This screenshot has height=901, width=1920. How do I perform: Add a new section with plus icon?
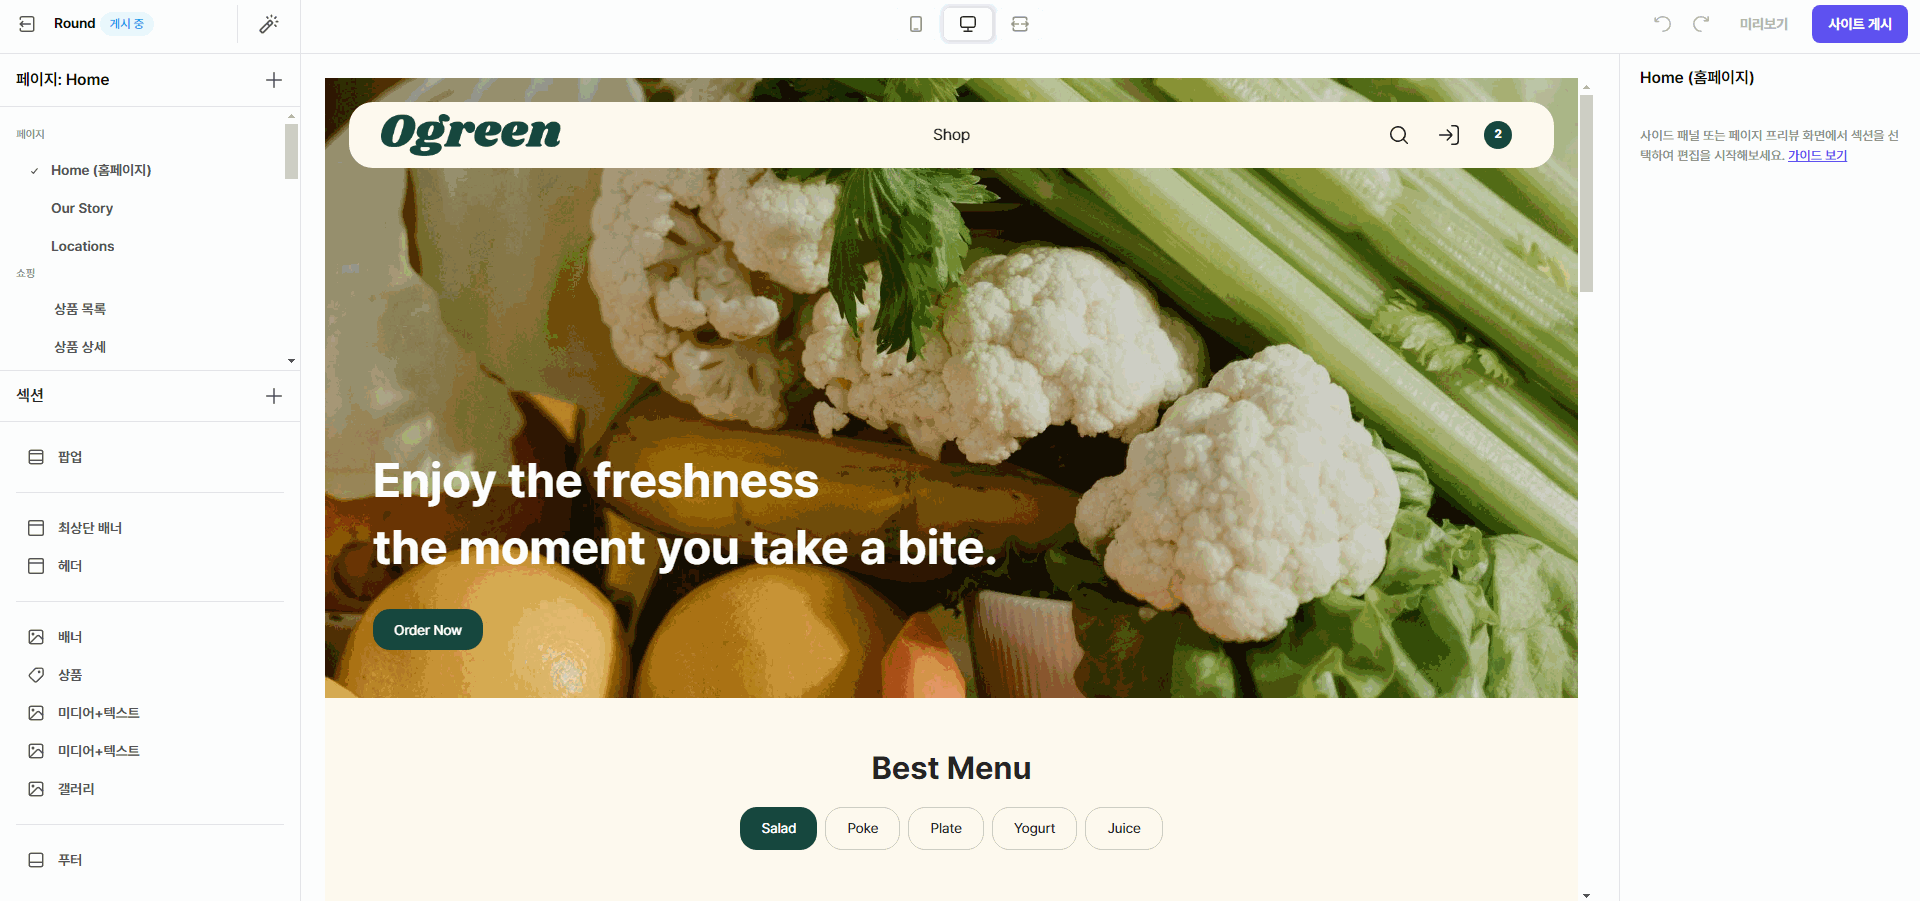click(274, 396)
